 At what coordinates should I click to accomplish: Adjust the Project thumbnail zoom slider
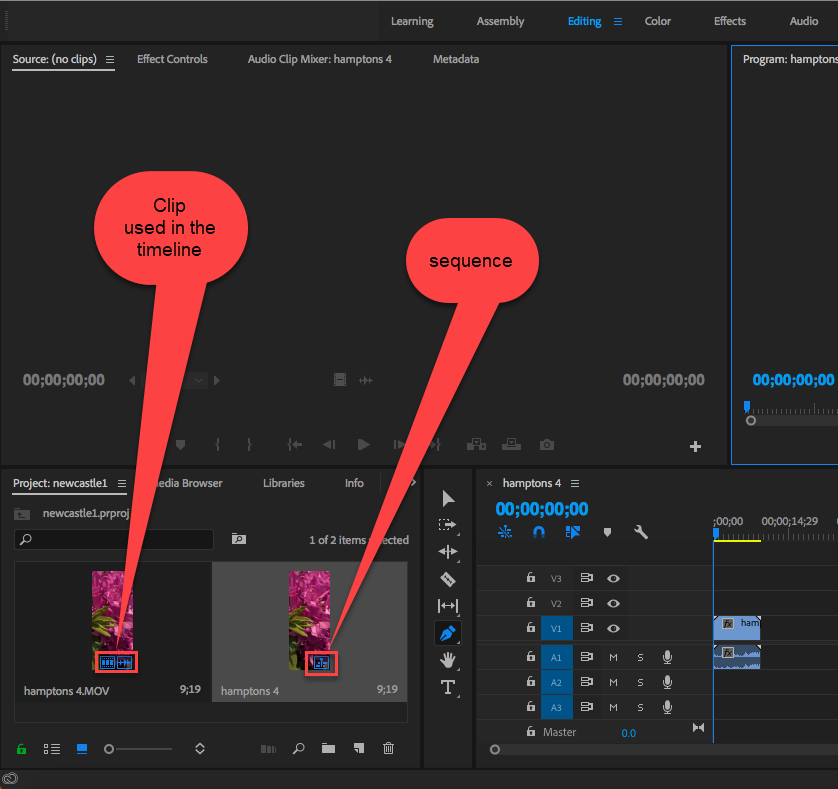[x=109, y=749]
